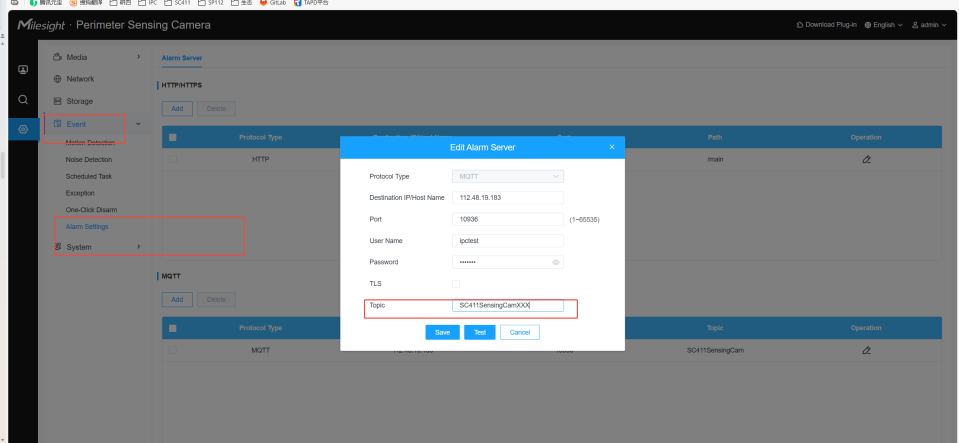Click the Event icon in sidebar
This screenshot has height=443, width=959.
[x=57, y=124]
